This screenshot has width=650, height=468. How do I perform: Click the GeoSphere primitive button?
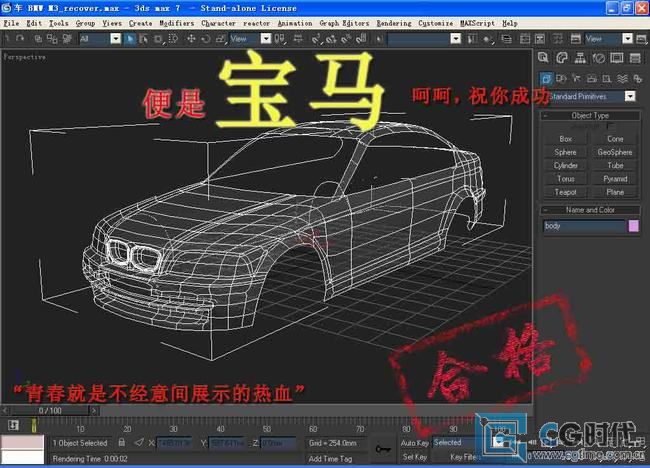[x=615, y=152]
